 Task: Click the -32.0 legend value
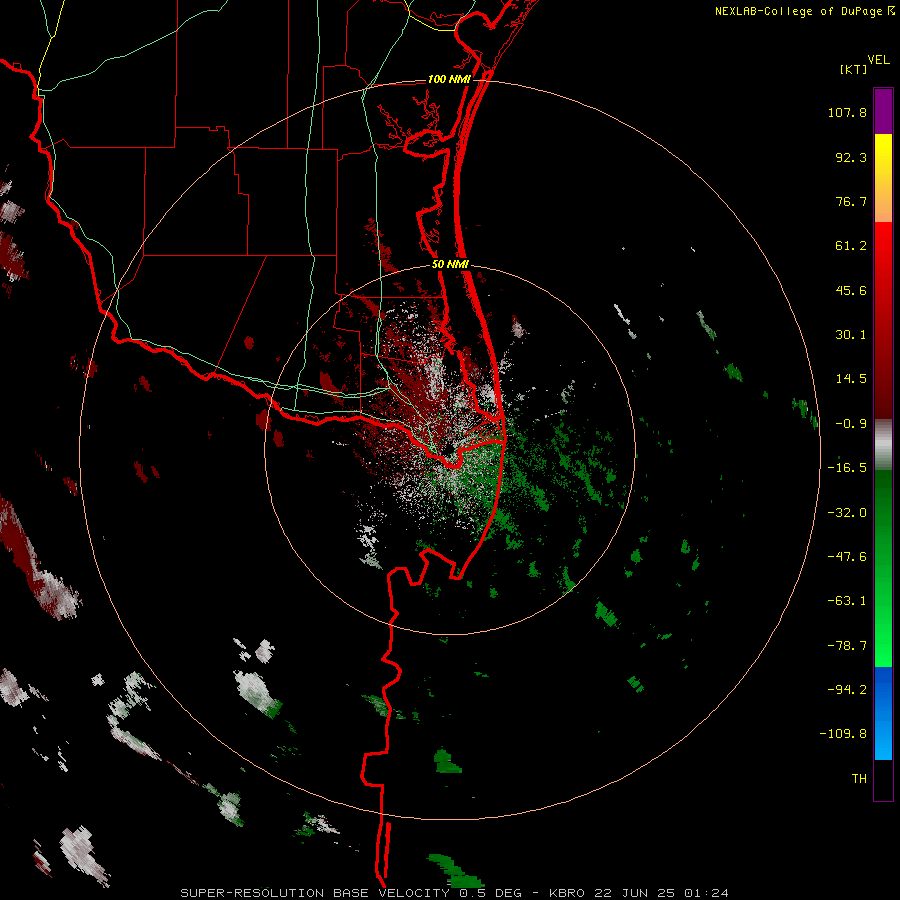pyautogui.click(x=847, y=513)
